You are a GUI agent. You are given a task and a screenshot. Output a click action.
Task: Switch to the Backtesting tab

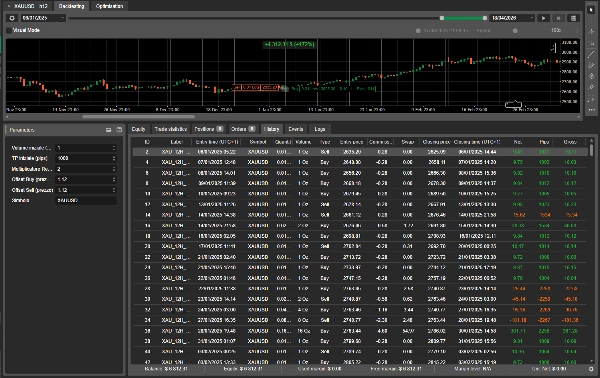71,6
